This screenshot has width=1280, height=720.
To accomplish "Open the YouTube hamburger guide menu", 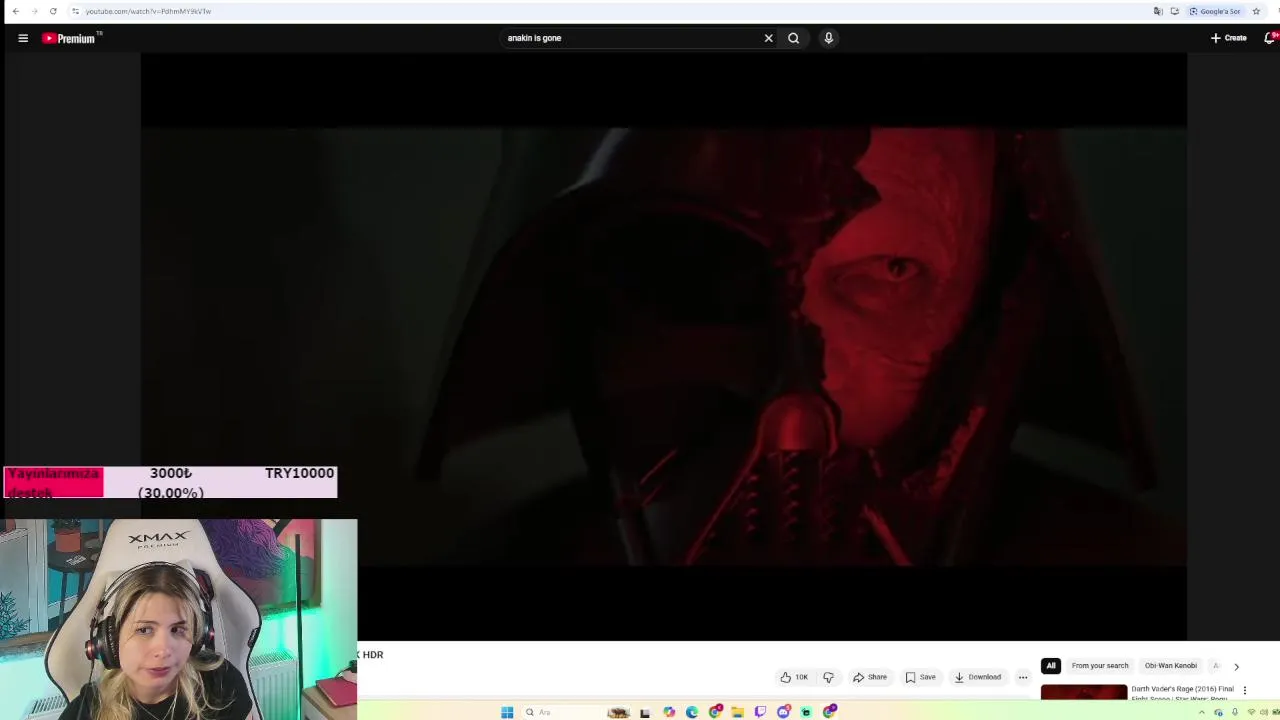I will point(23,38).
